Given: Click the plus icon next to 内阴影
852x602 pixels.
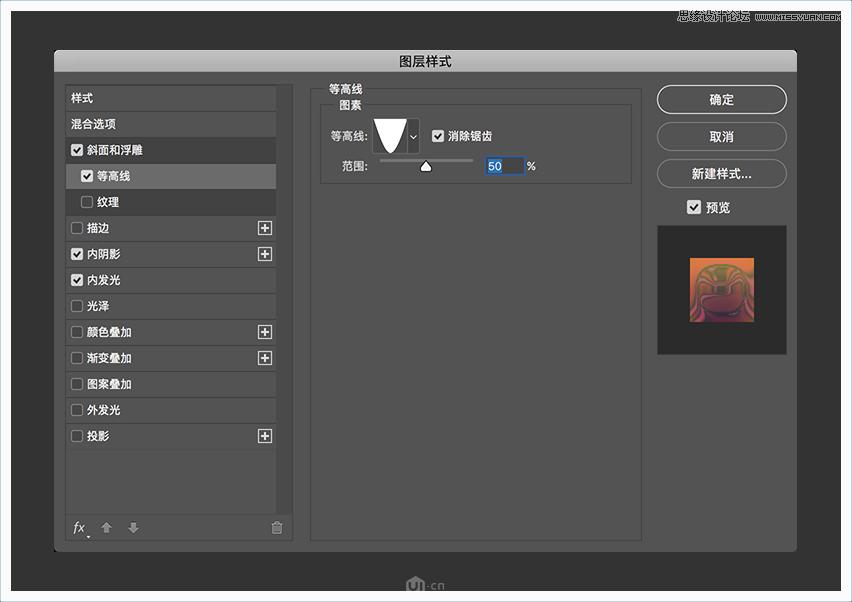Looking at the screenshot, I should pyautogui.click(x=265, y=254).
